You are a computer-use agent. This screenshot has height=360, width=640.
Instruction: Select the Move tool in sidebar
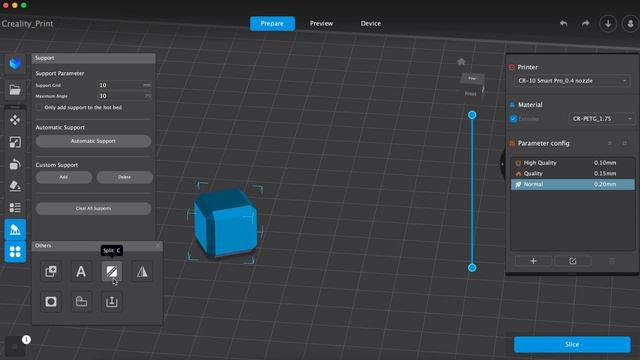tap(15, 120)
